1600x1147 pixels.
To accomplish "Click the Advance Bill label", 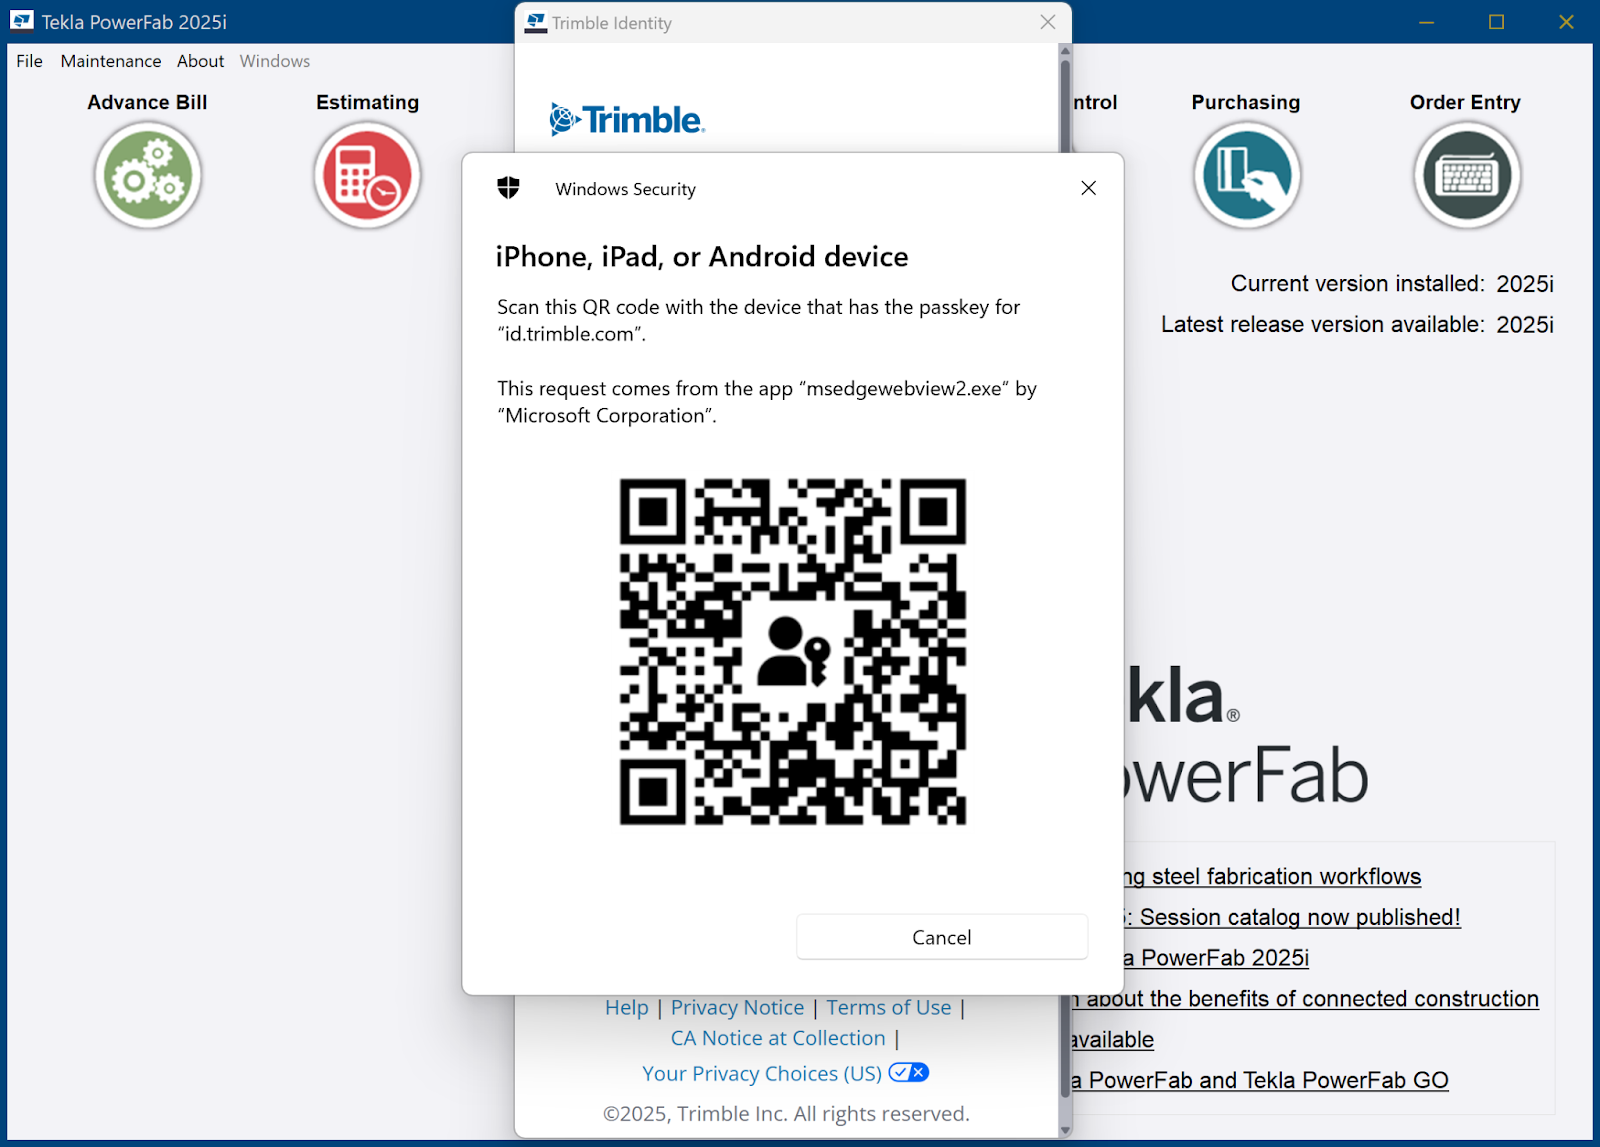I will coord(148,102).
